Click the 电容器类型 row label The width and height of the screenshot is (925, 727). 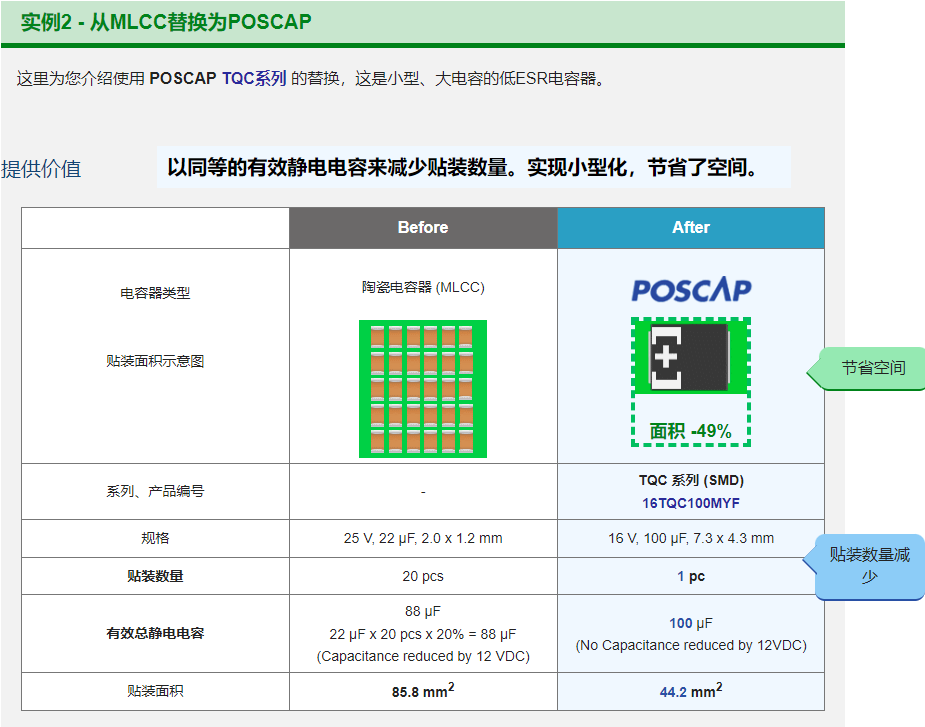click(155, 293)
